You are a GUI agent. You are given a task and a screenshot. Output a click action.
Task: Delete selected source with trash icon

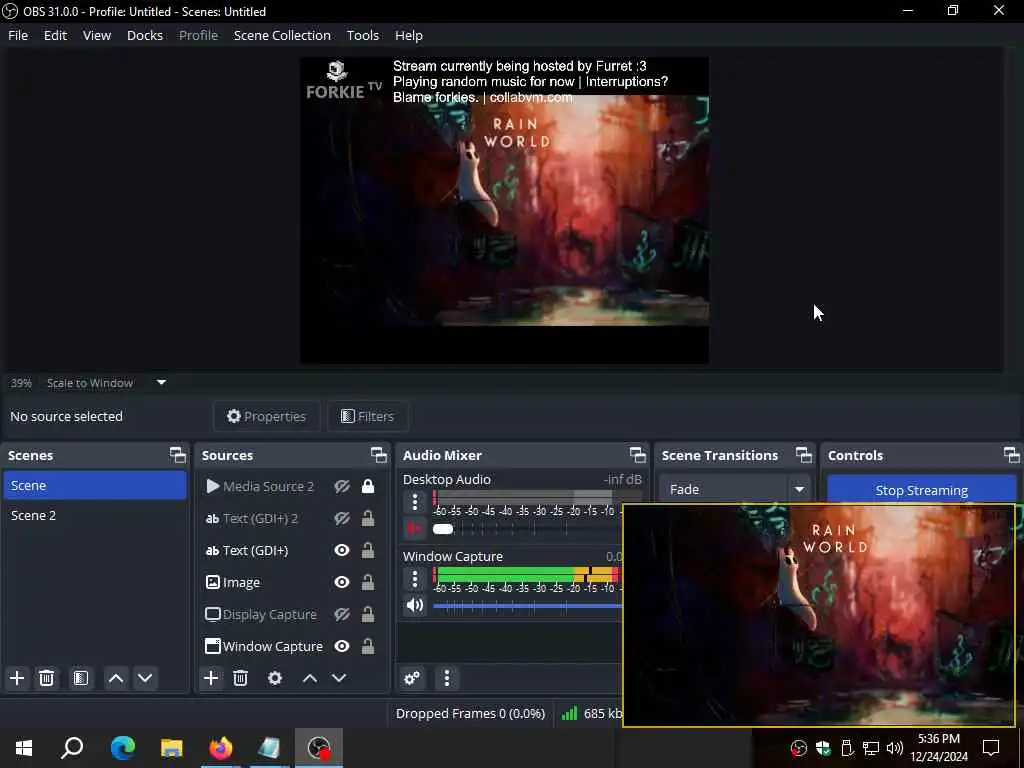pos(240,678)
